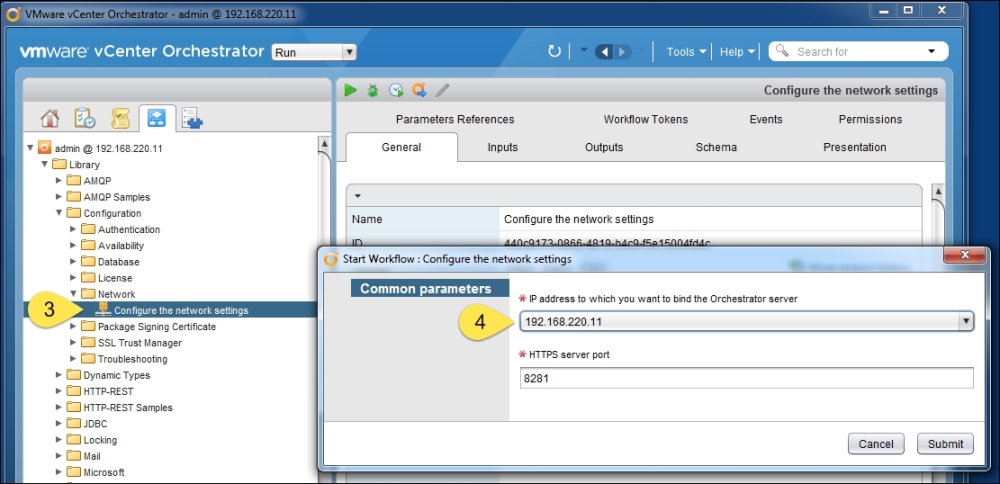
Task: Select the Dynamic Types folder
Action: (x=117, y=375)
